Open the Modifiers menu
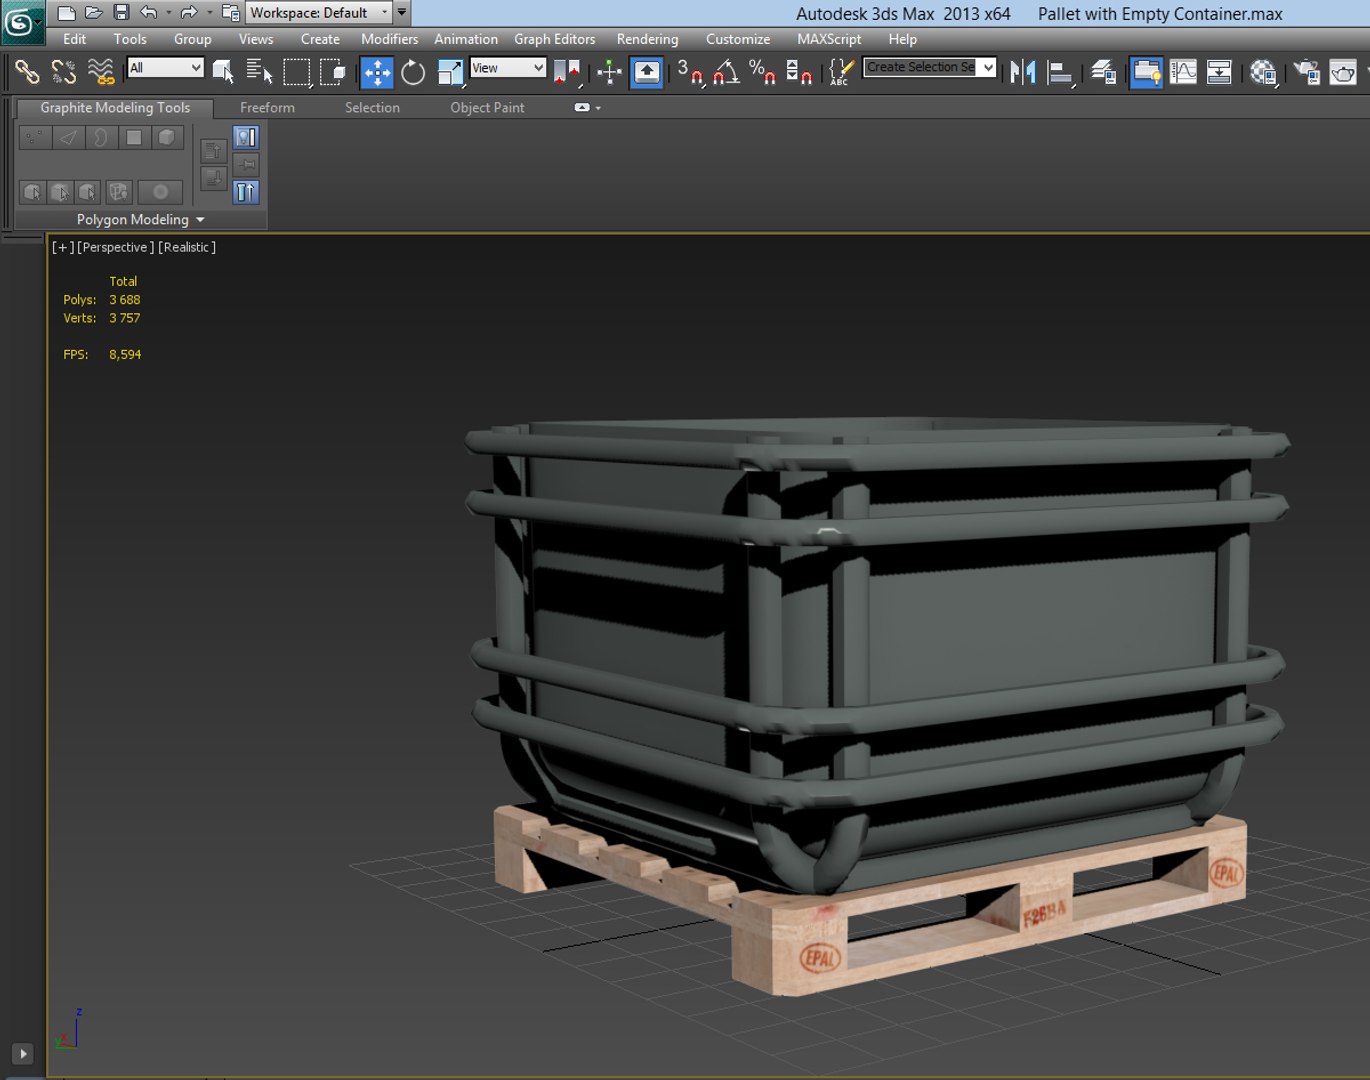The image size is (1370, 1080). (389, 39)
